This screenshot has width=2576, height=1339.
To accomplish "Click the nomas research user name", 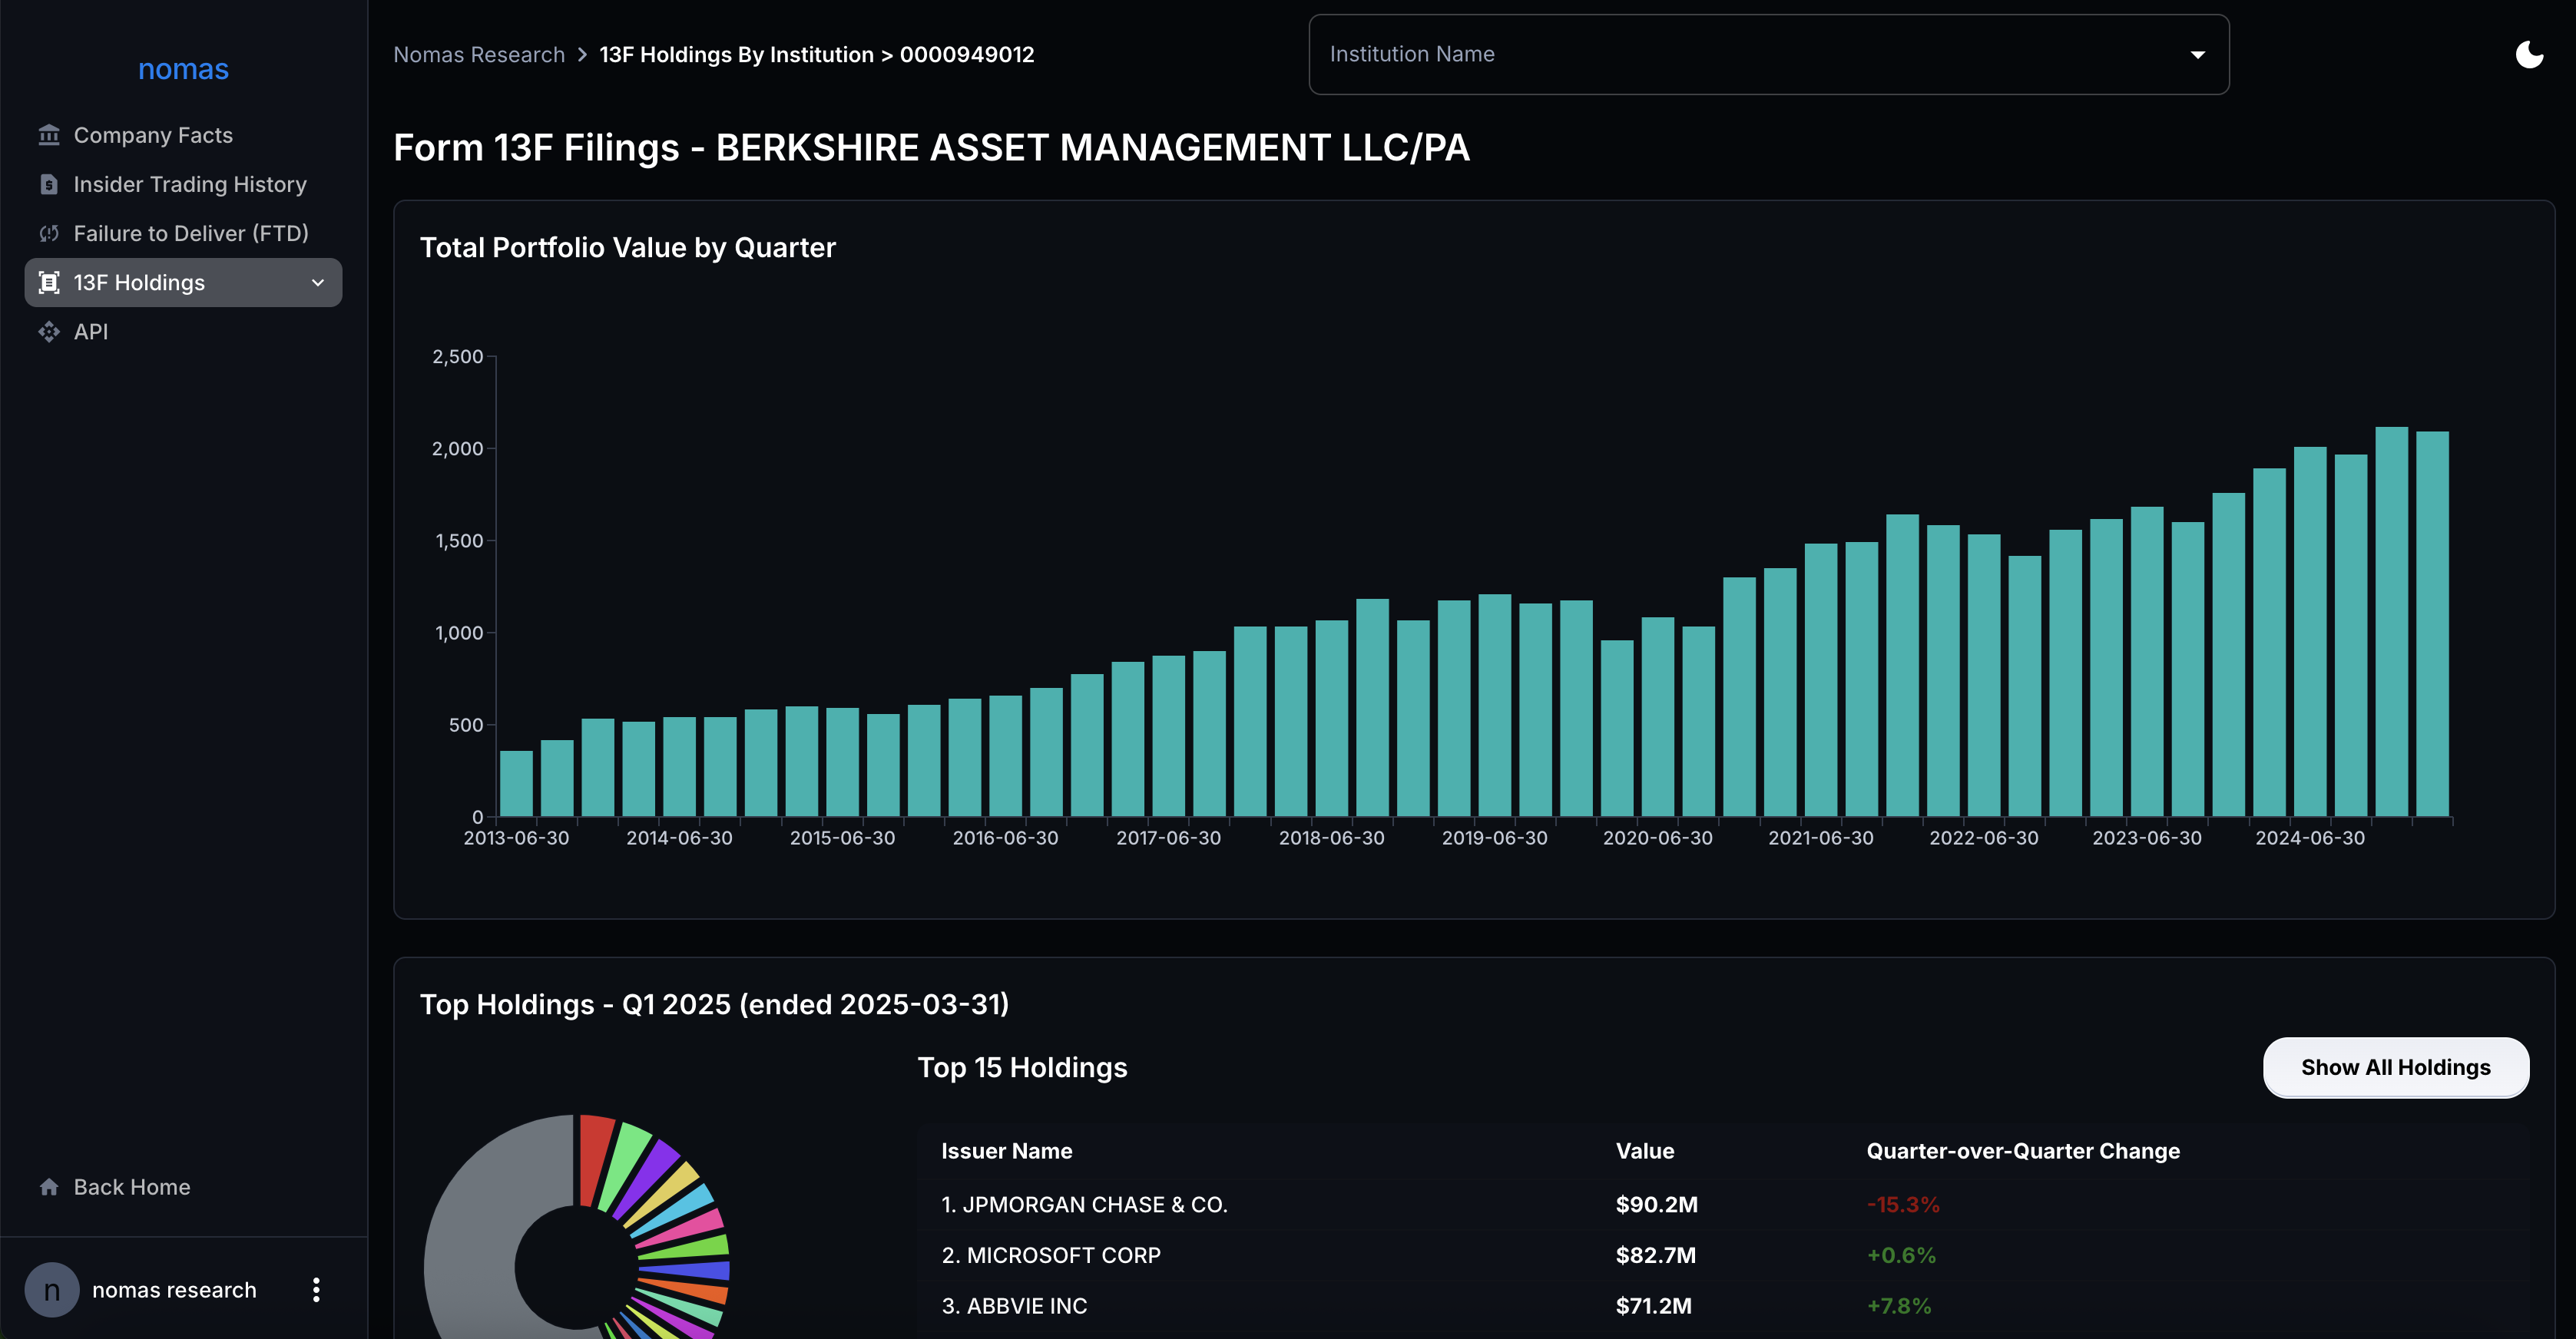I will (x=174, y=1290).
